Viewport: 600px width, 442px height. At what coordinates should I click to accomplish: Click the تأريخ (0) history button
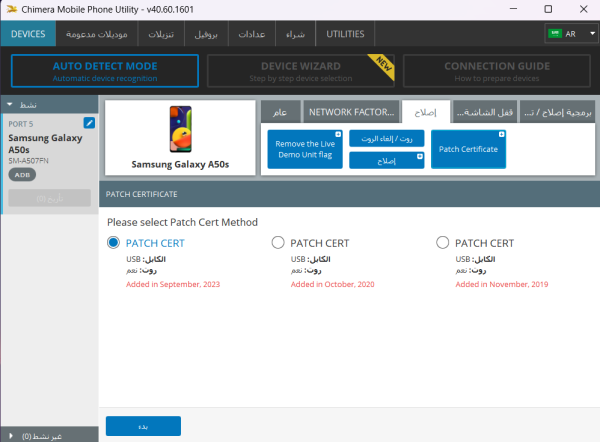click(x=50, y=198)
